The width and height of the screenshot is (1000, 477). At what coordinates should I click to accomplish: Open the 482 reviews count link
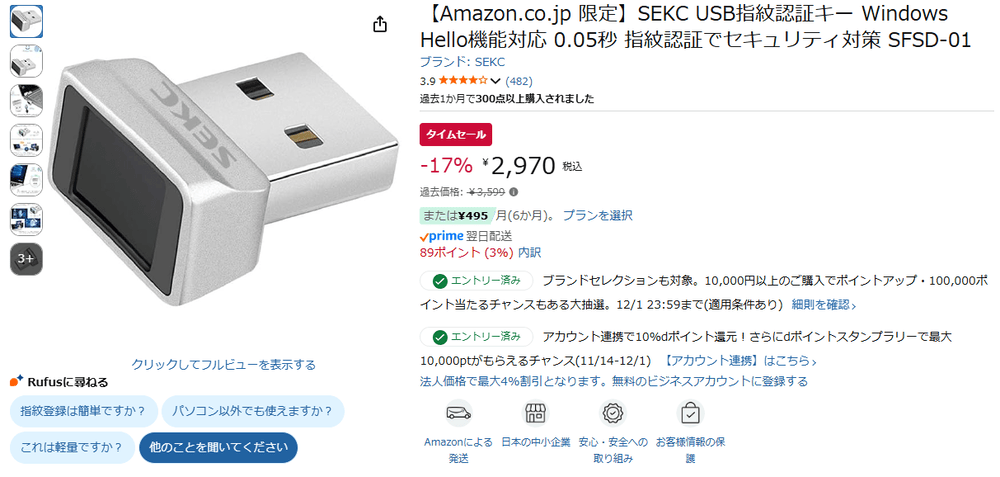[519, 81]
